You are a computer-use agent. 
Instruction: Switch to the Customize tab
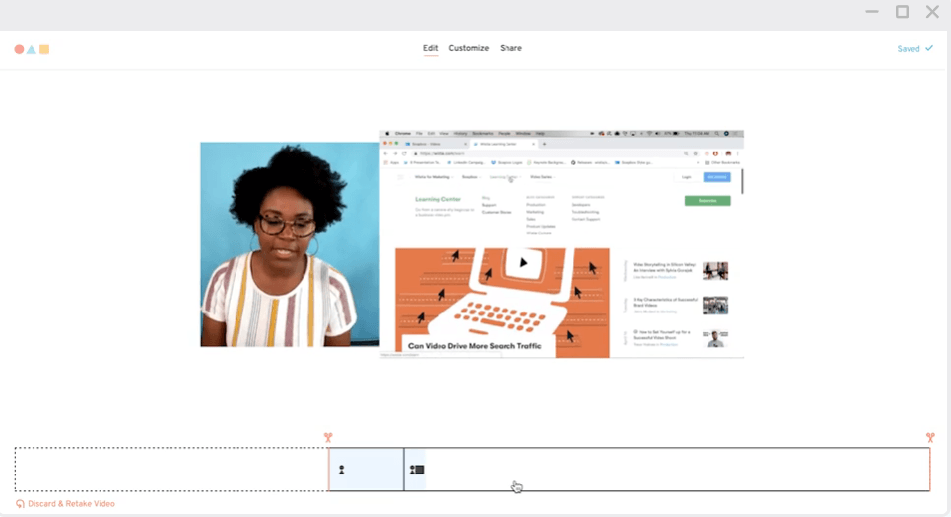pos(468,48)
